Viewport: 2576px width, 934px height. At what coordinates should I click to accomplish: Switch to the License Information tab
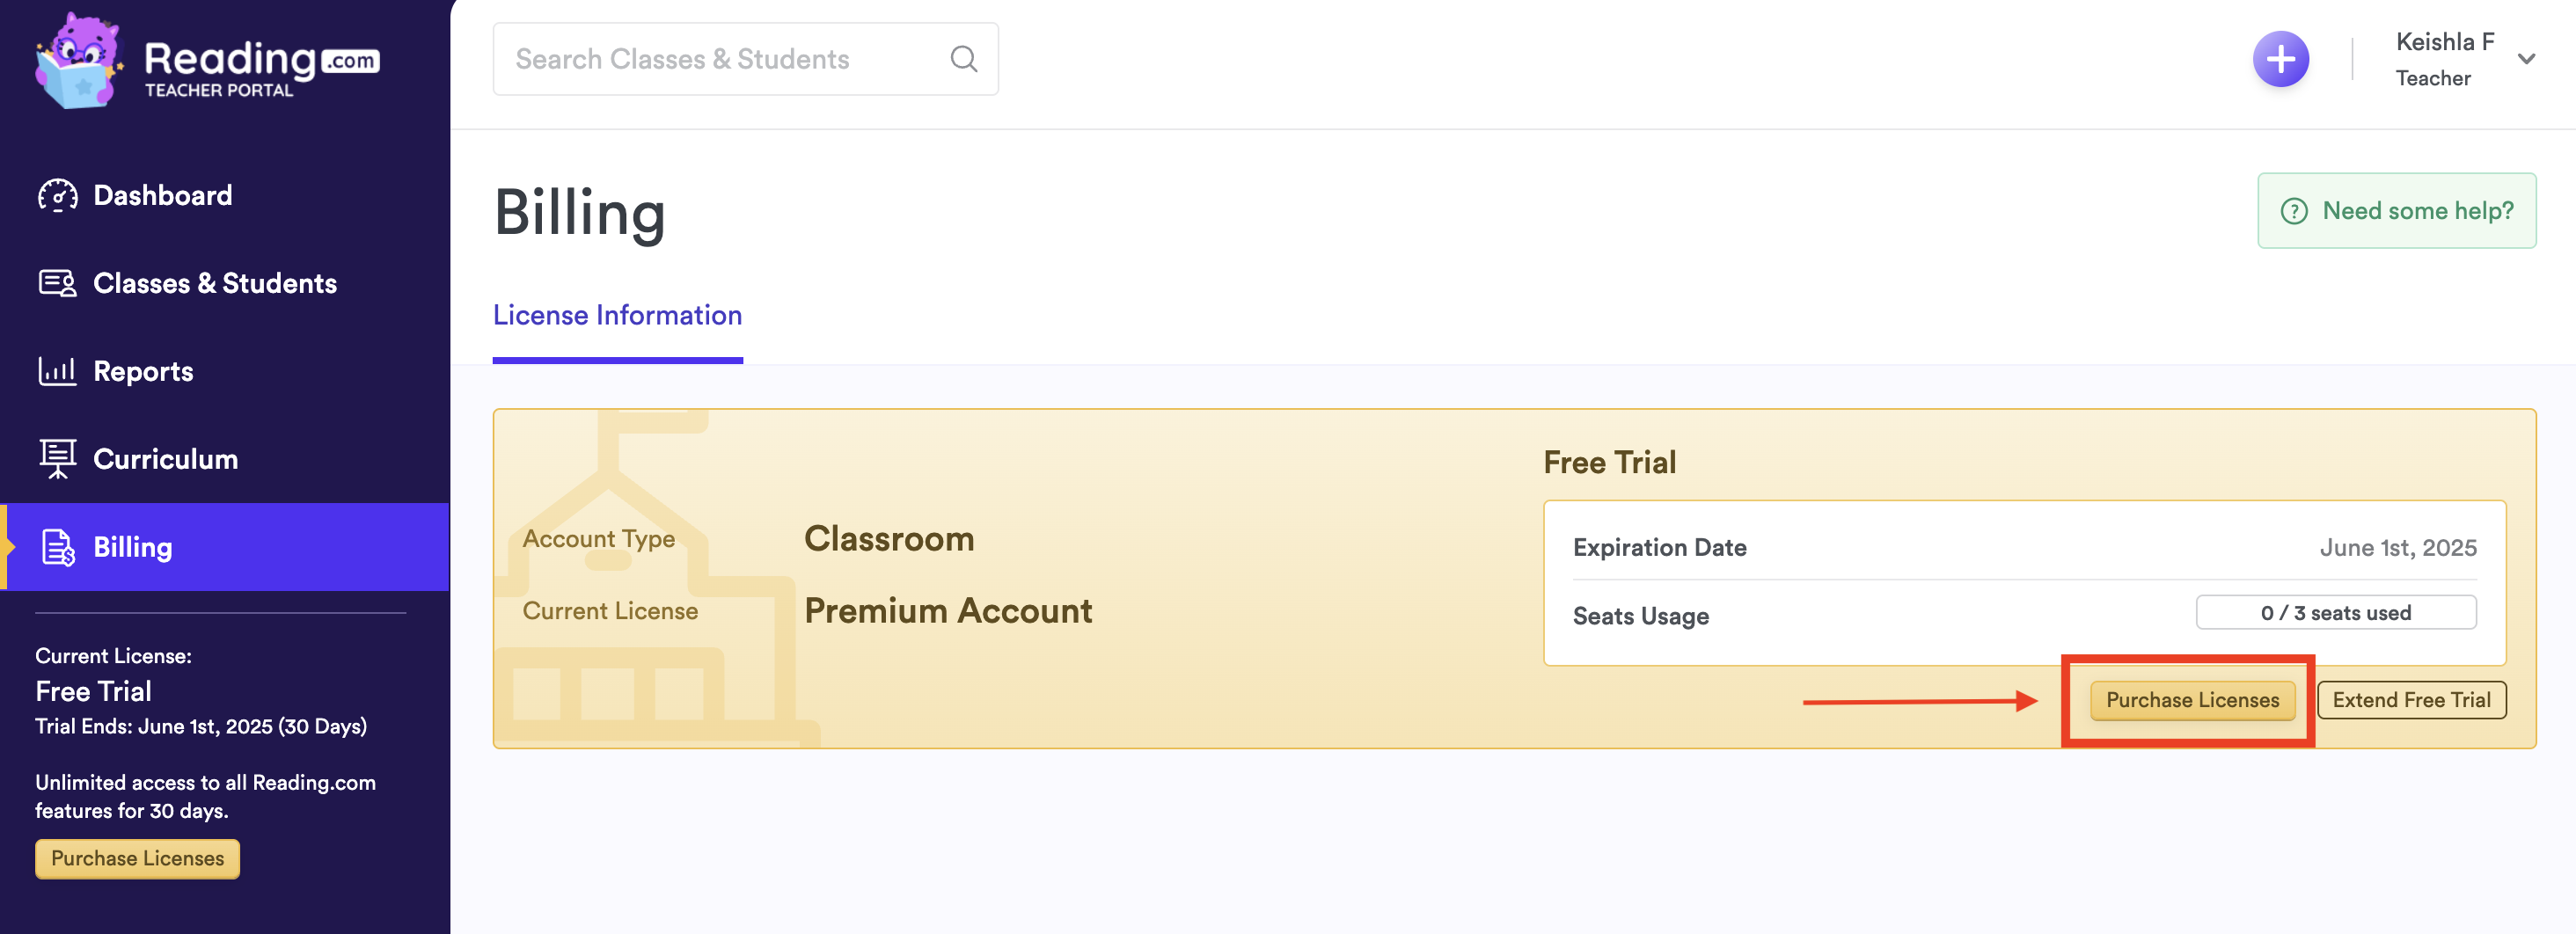pos(617,315)
